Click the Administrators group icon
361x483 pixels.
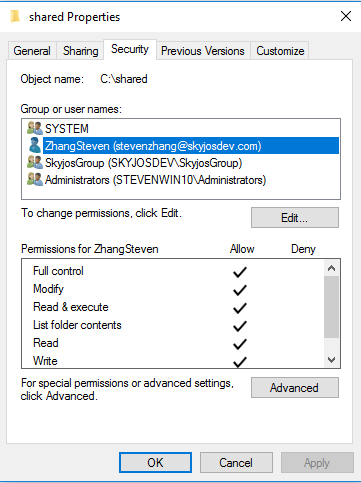coord(35,179)
